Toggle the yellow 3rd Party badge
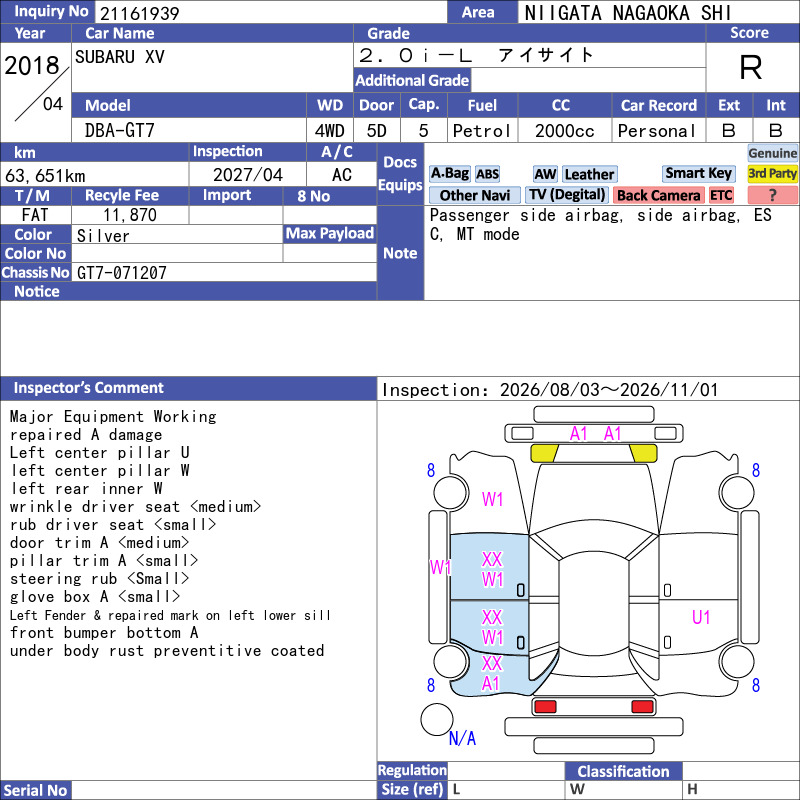This screenshot has width=800, height=800. 772,174
